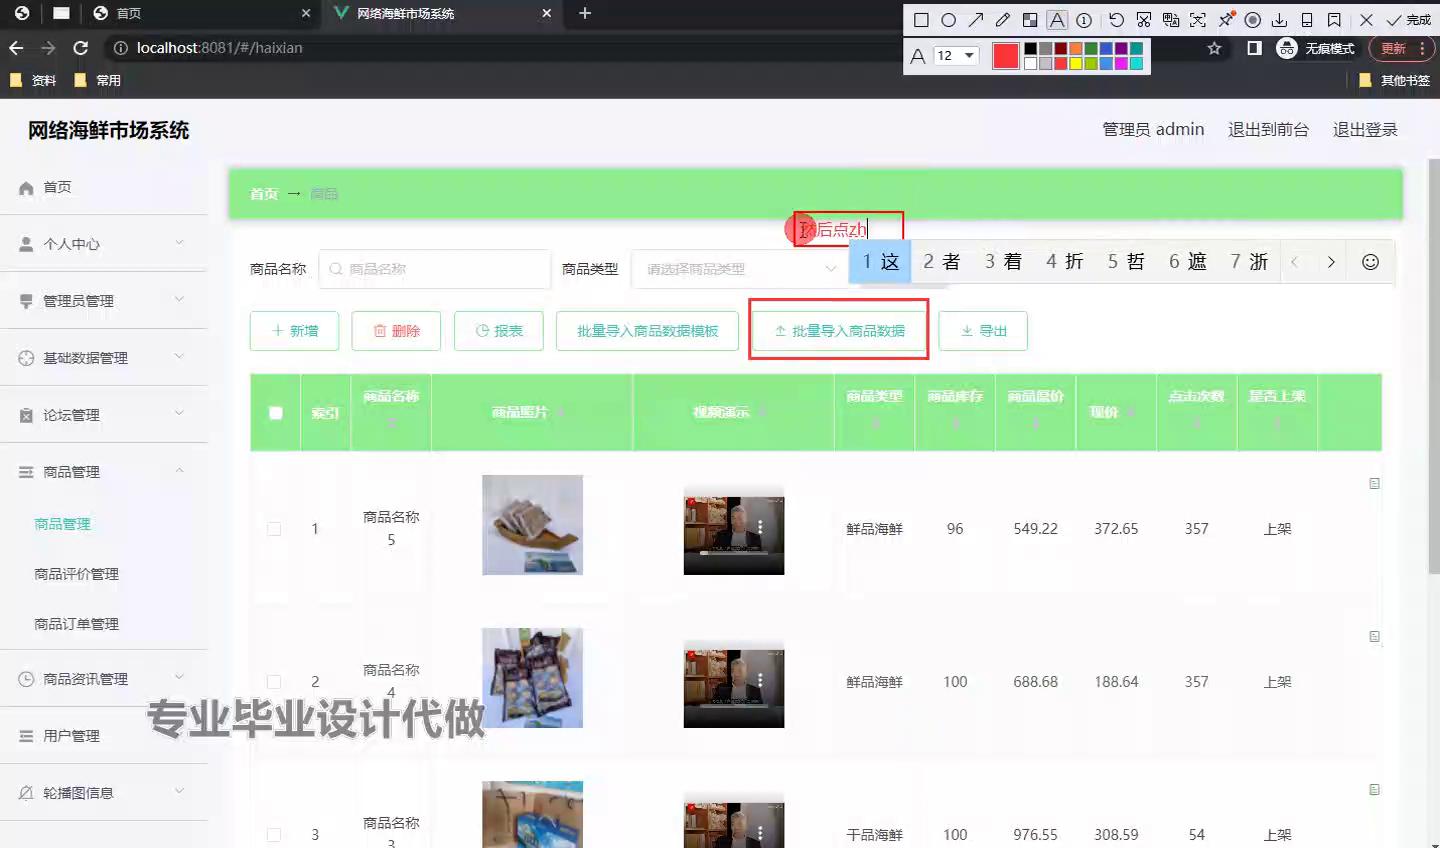This screenshot has height=848, width=1440.
Task: Pick the yellow color swatch
Action: [x=1076, y=64]
